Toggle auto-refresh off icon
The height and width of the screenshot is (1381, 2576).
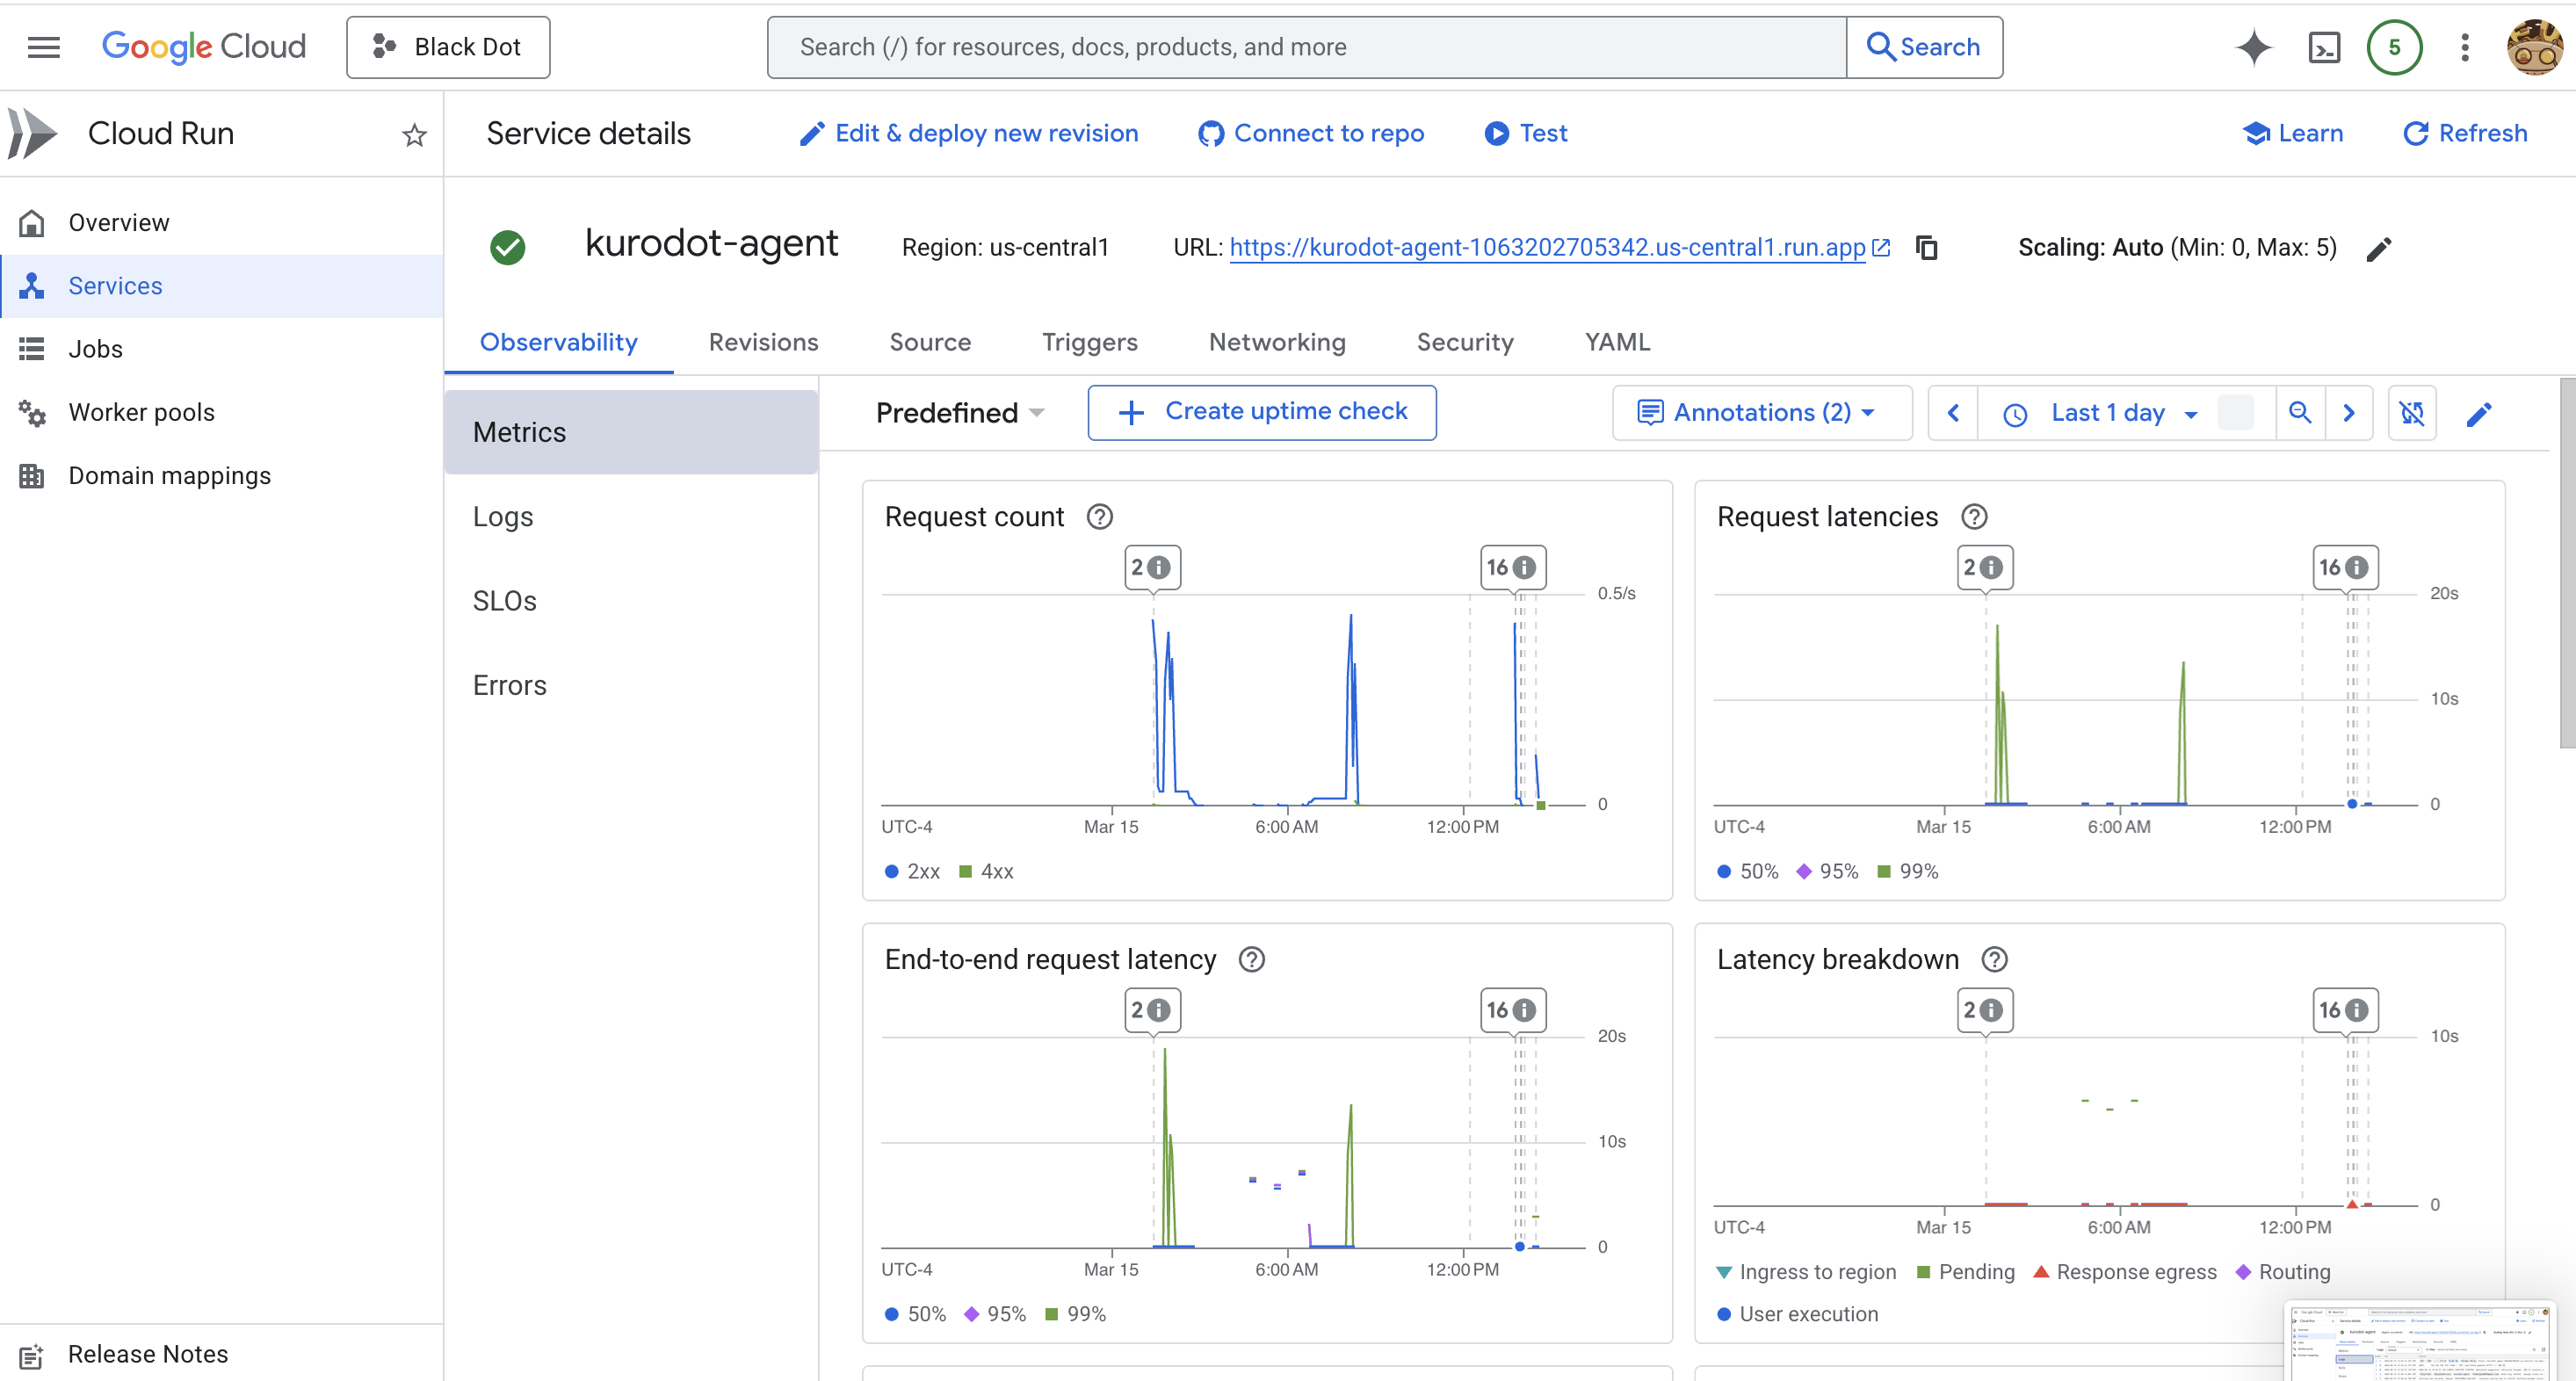[x=2411, y=413]
